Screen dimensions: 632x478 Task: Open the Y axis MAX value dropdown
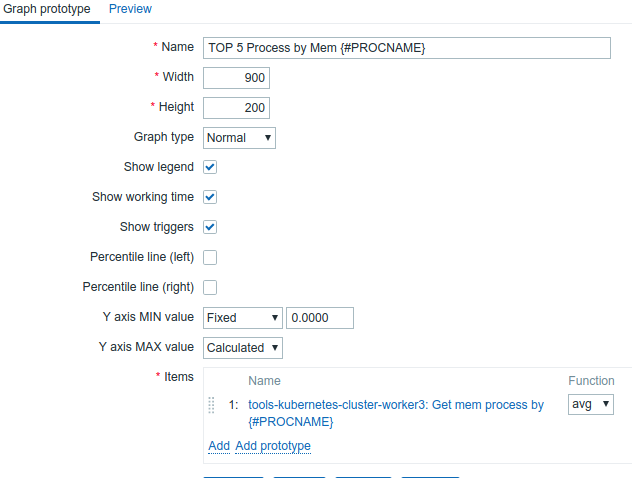pyautogui.click(x=243, y=348)
